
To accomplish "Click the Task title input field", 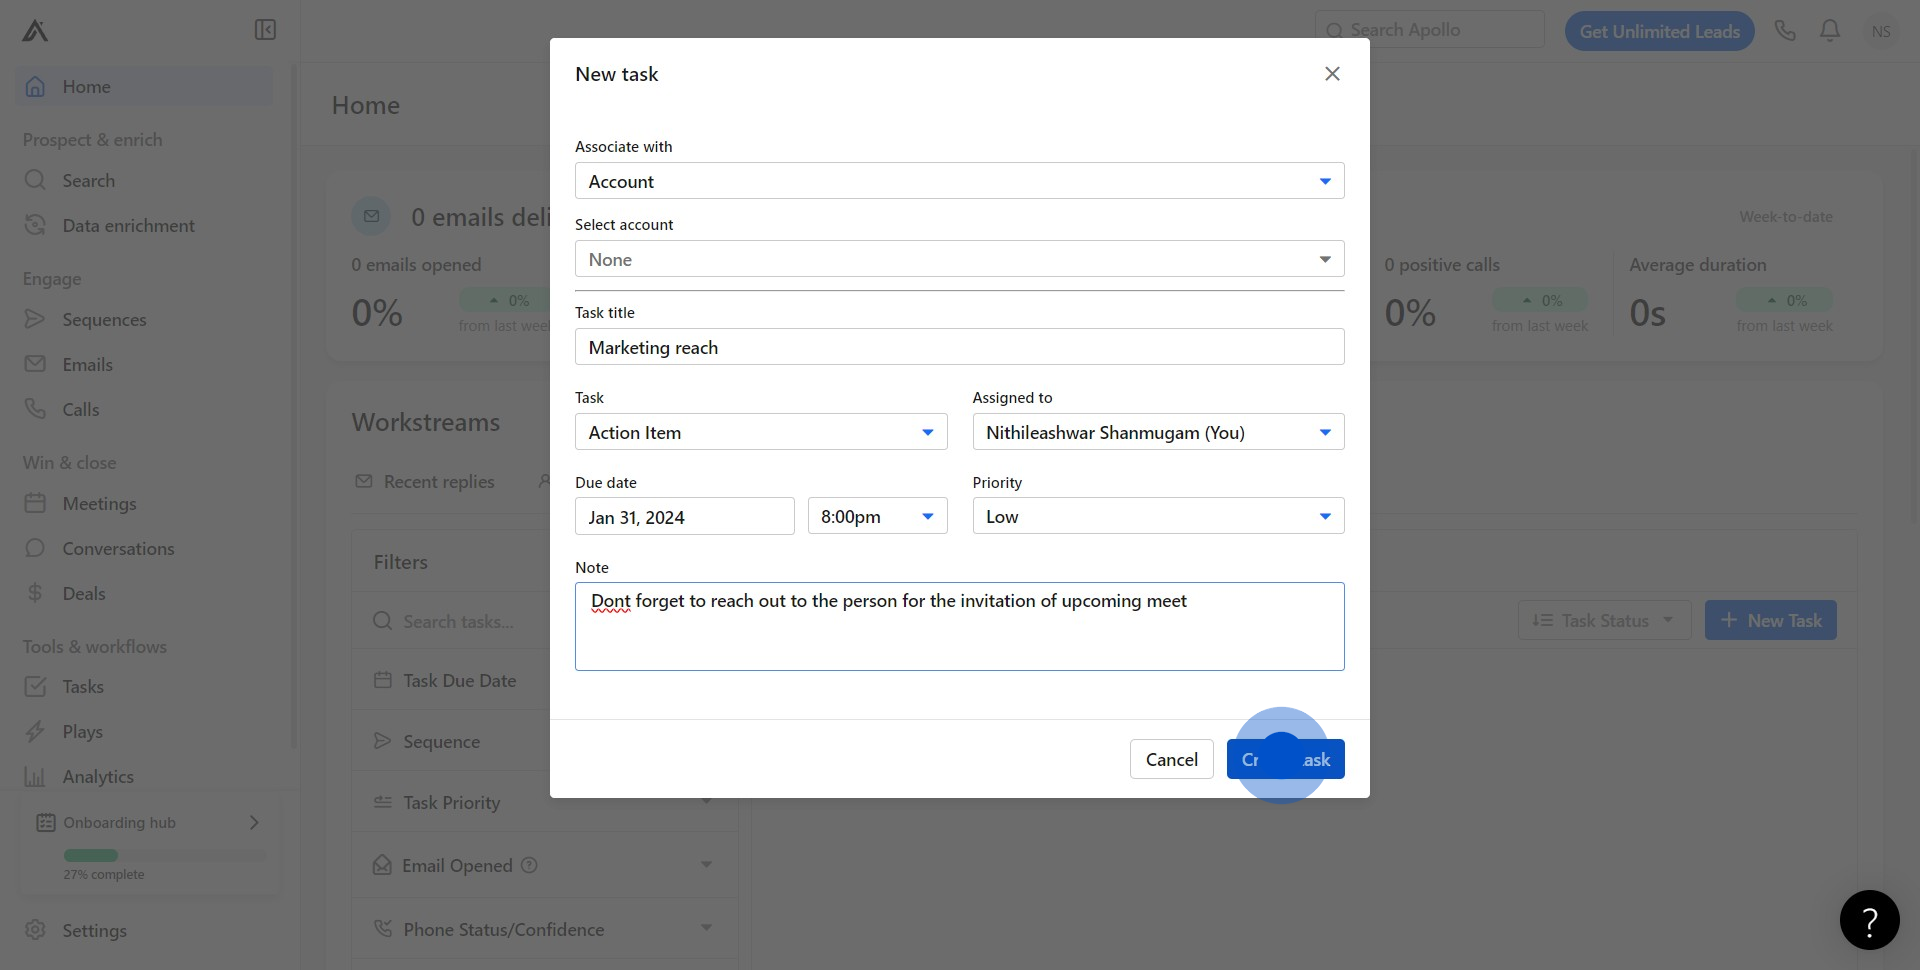I will [959, 347].
